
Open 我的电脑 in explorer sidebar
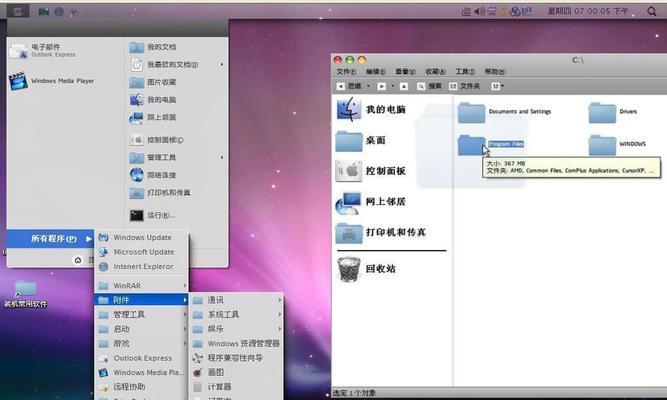pos(371,109)
